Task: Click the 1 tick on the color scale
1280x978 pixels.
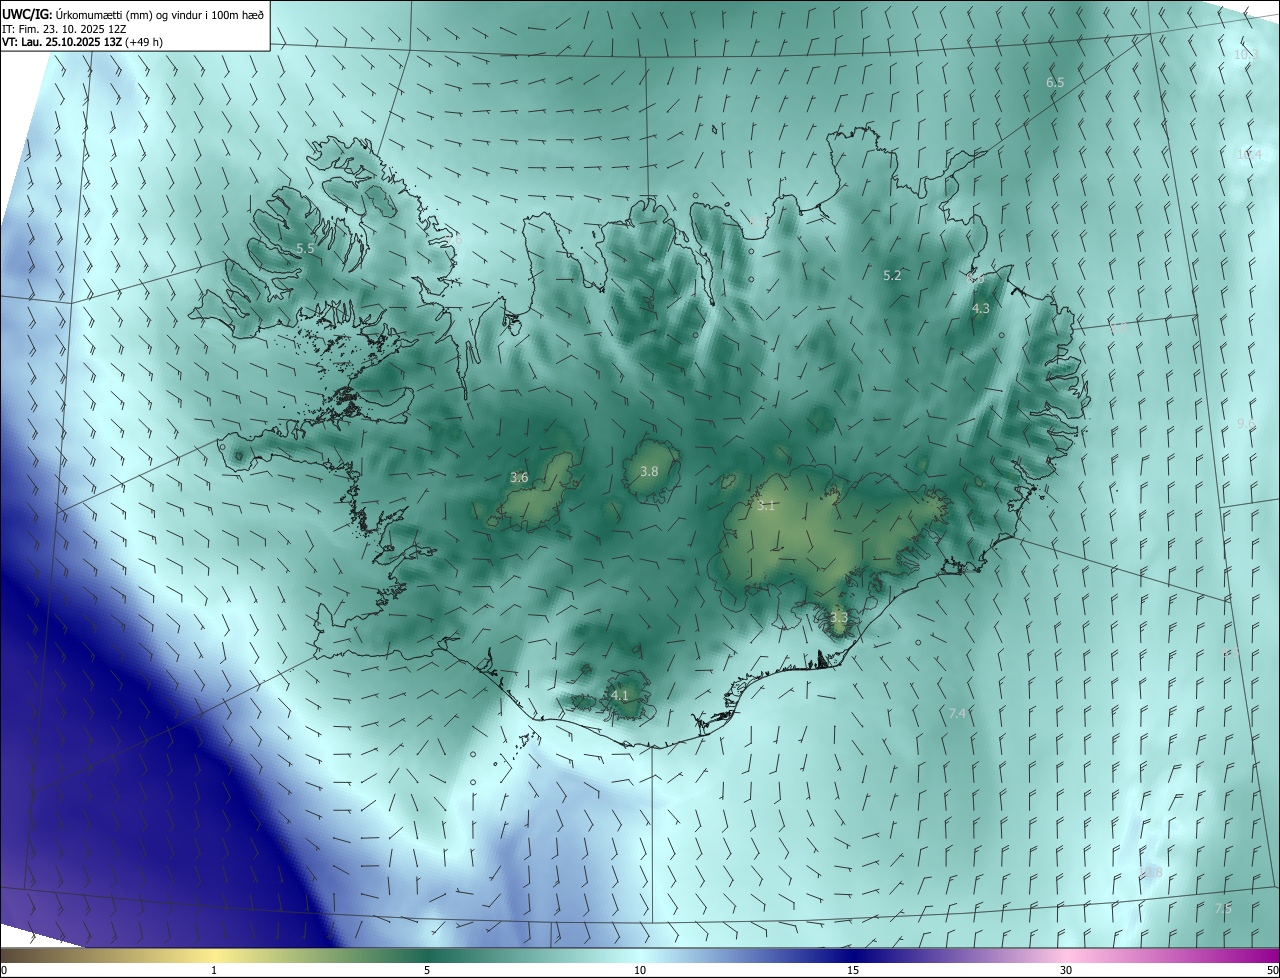Action: pyautogui.click(x=214, y=970)
